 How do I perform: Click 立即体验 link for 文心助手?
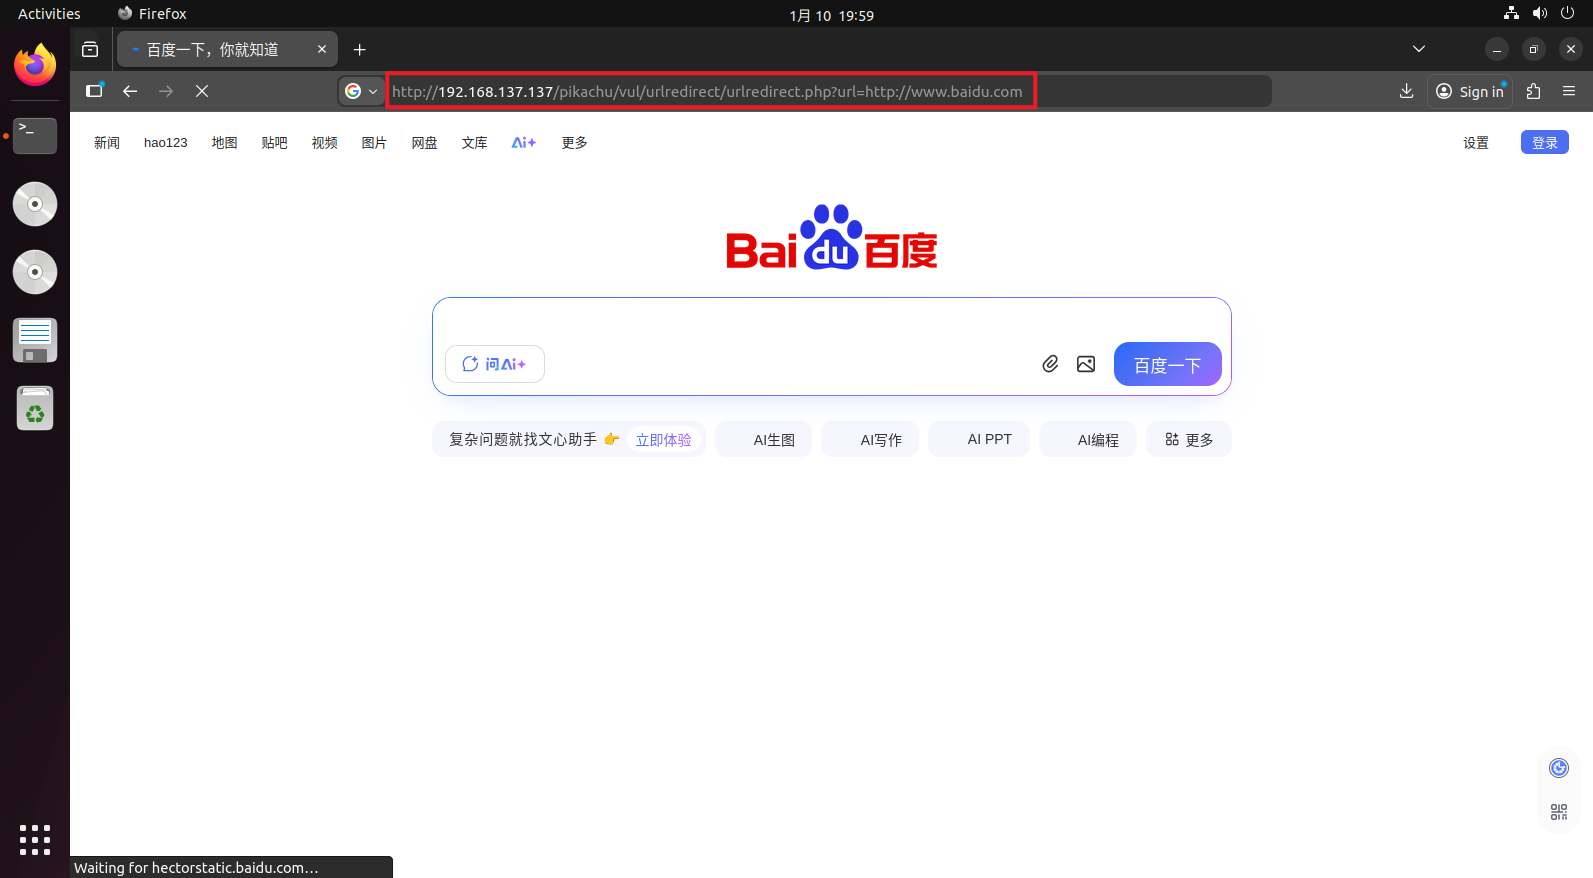click(664, 439)
